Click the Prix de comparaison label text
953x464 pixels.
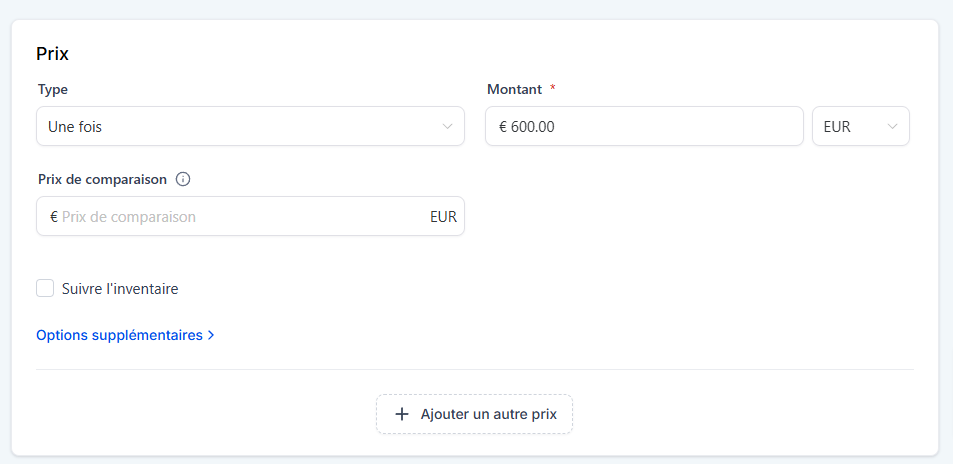tap(102, 180)
